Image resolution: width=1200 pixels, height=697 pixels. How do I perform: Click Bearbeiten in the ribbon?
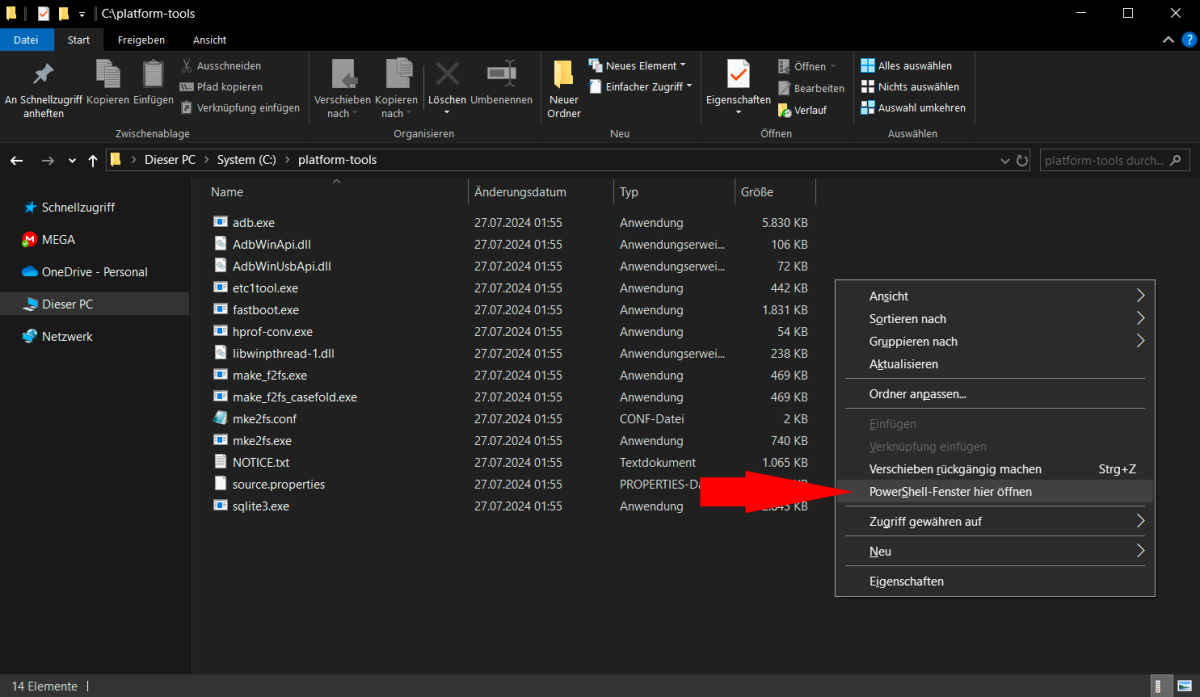click(811, 88)
